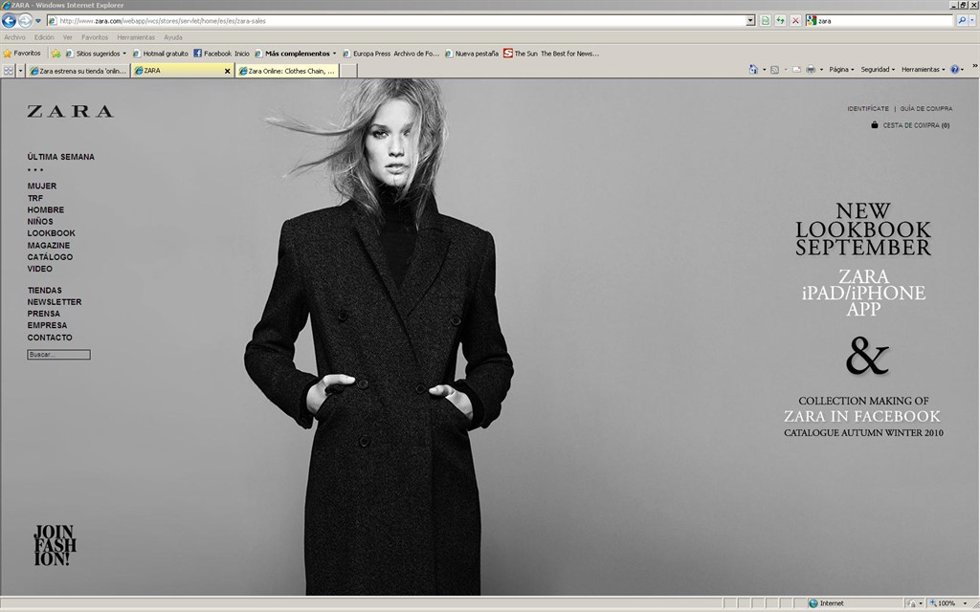Open the RSS feeds icon
The width and height of the screenshot is (980, 612).
pos(774,69)
